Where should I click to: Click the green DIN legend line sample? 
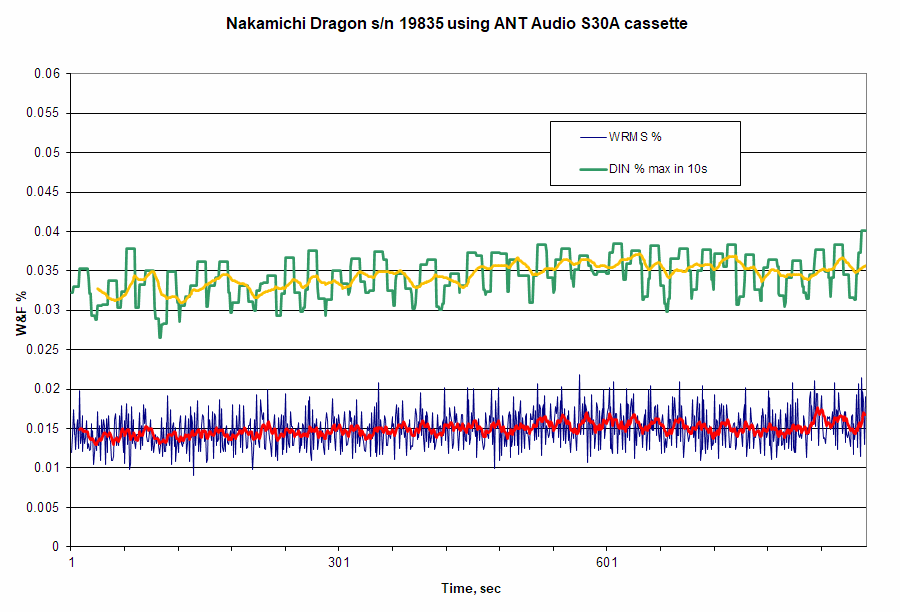click(593, 169)
